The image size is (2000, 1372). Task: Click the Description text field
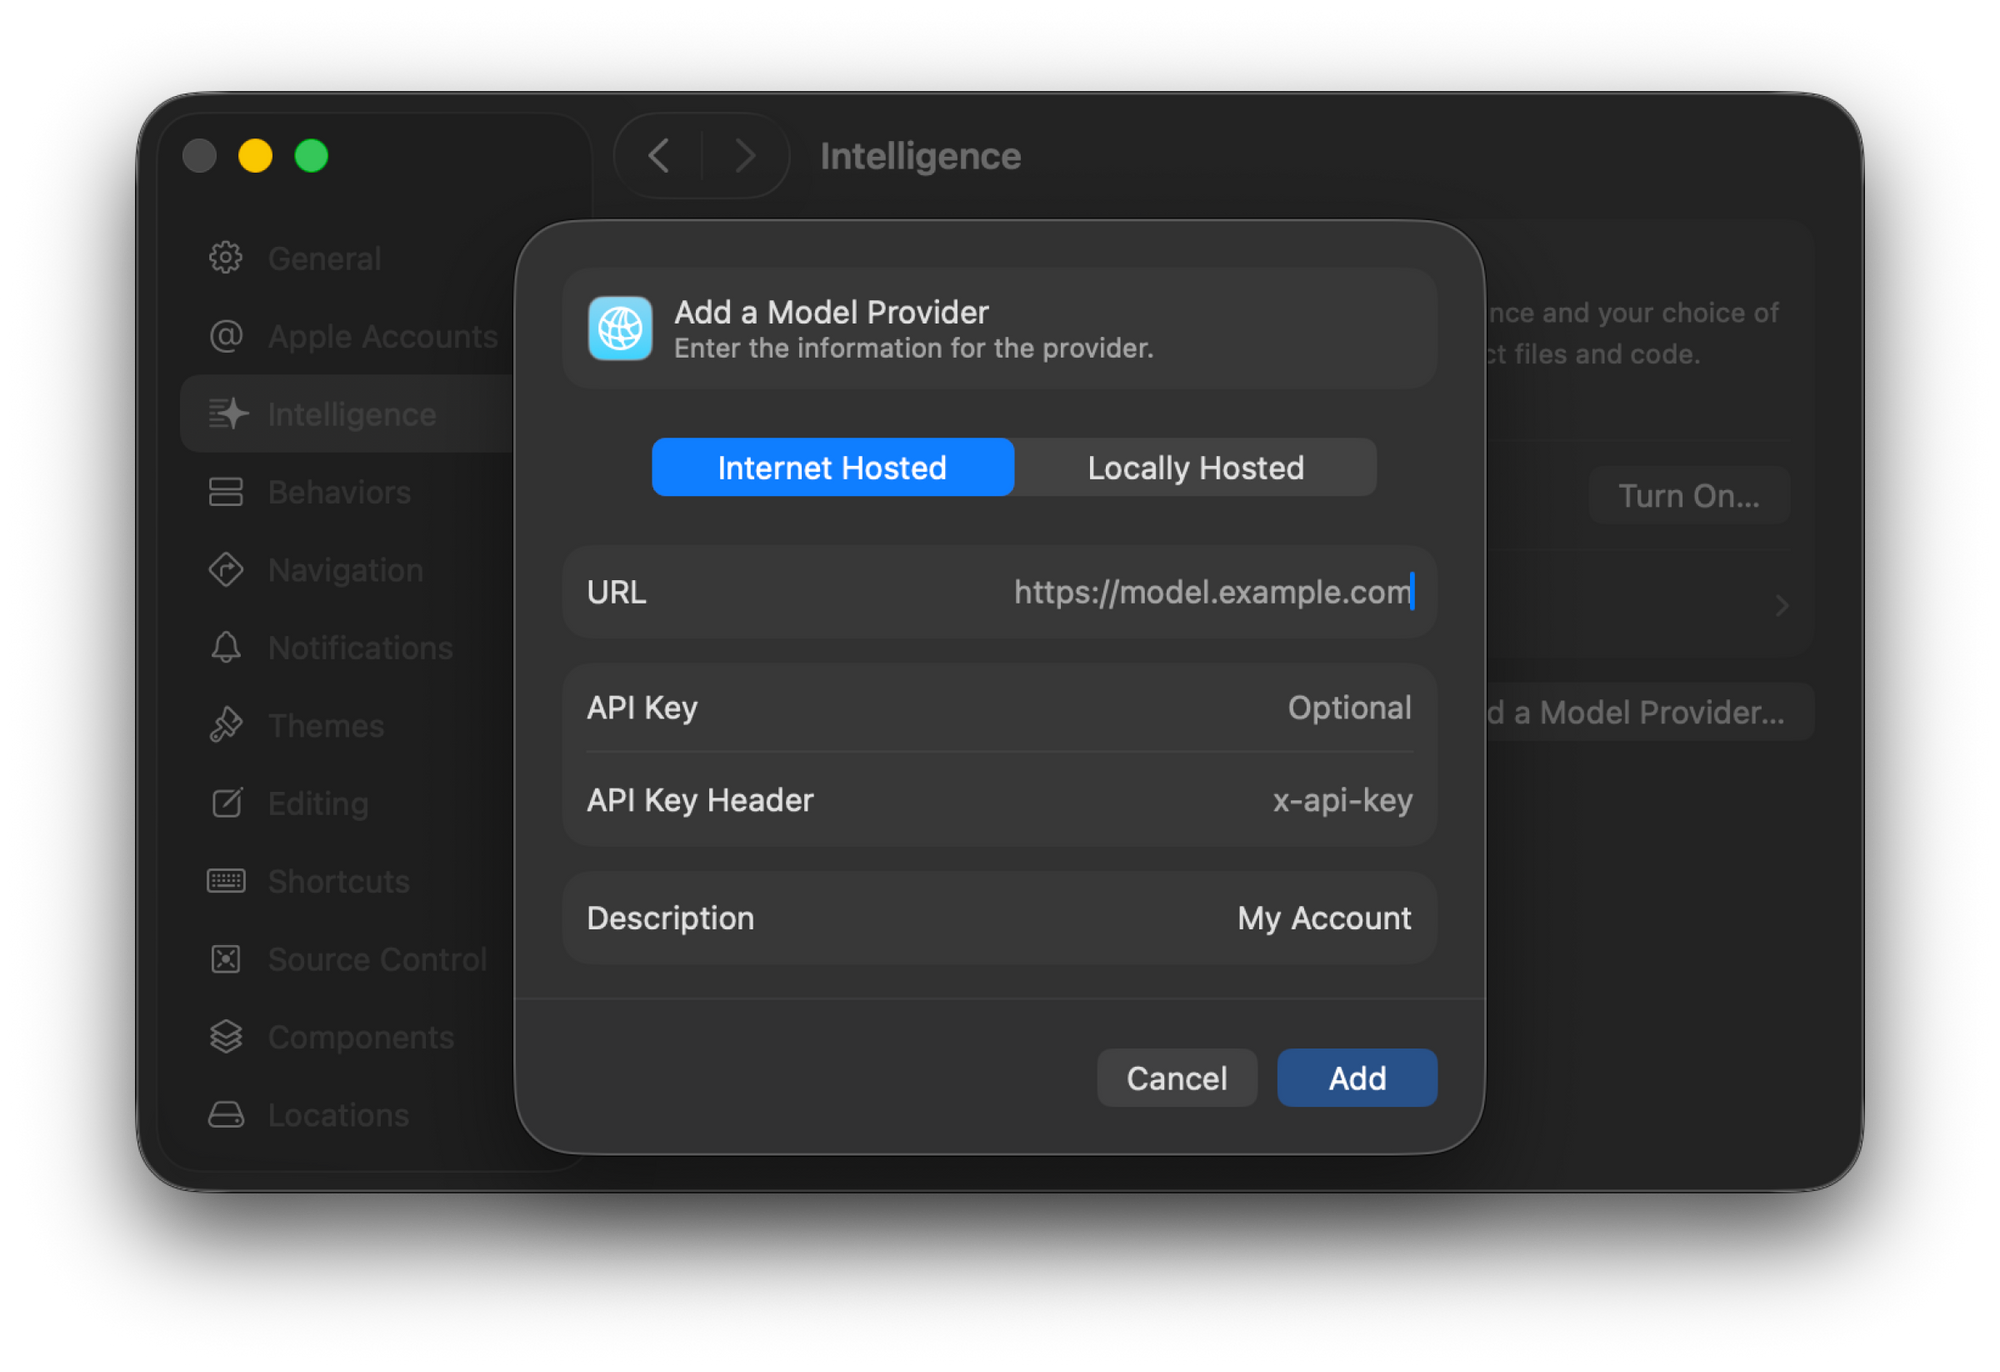click(x=1200, y=918)
